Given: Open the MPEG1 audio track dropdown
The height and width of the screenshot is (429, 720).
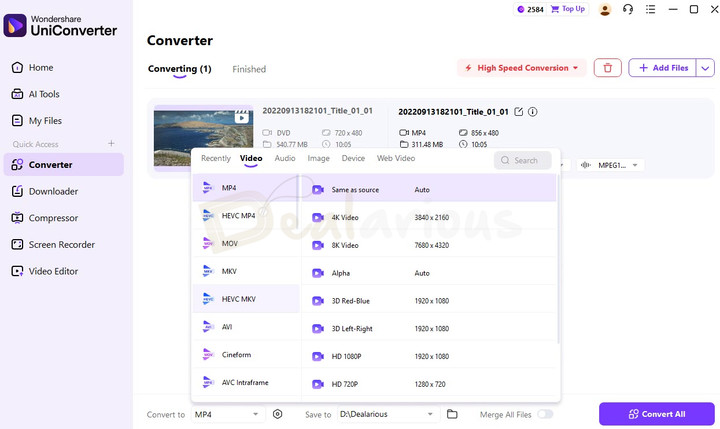Looking at the screenshot, I should coord(610,165).
